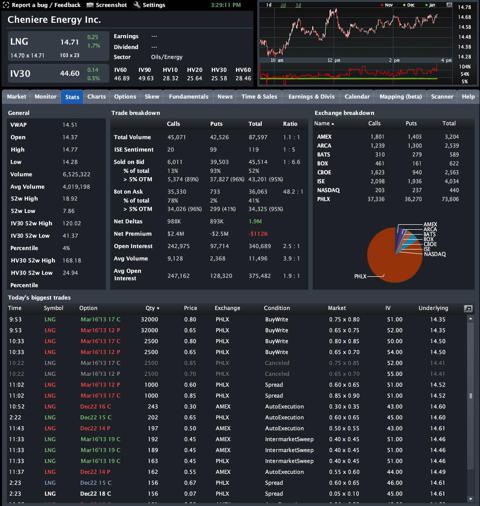Viewport: 480px width, 506px height.
Task: Sort the biggest trades by Underlying column
Action: pos(433,308)
